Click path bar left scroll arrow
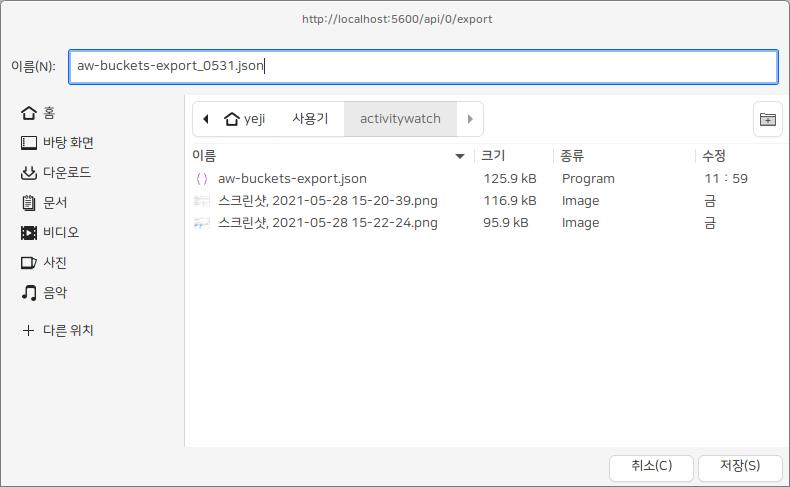Viewport: 790px width, 487px height. click(x=205, y=119)
